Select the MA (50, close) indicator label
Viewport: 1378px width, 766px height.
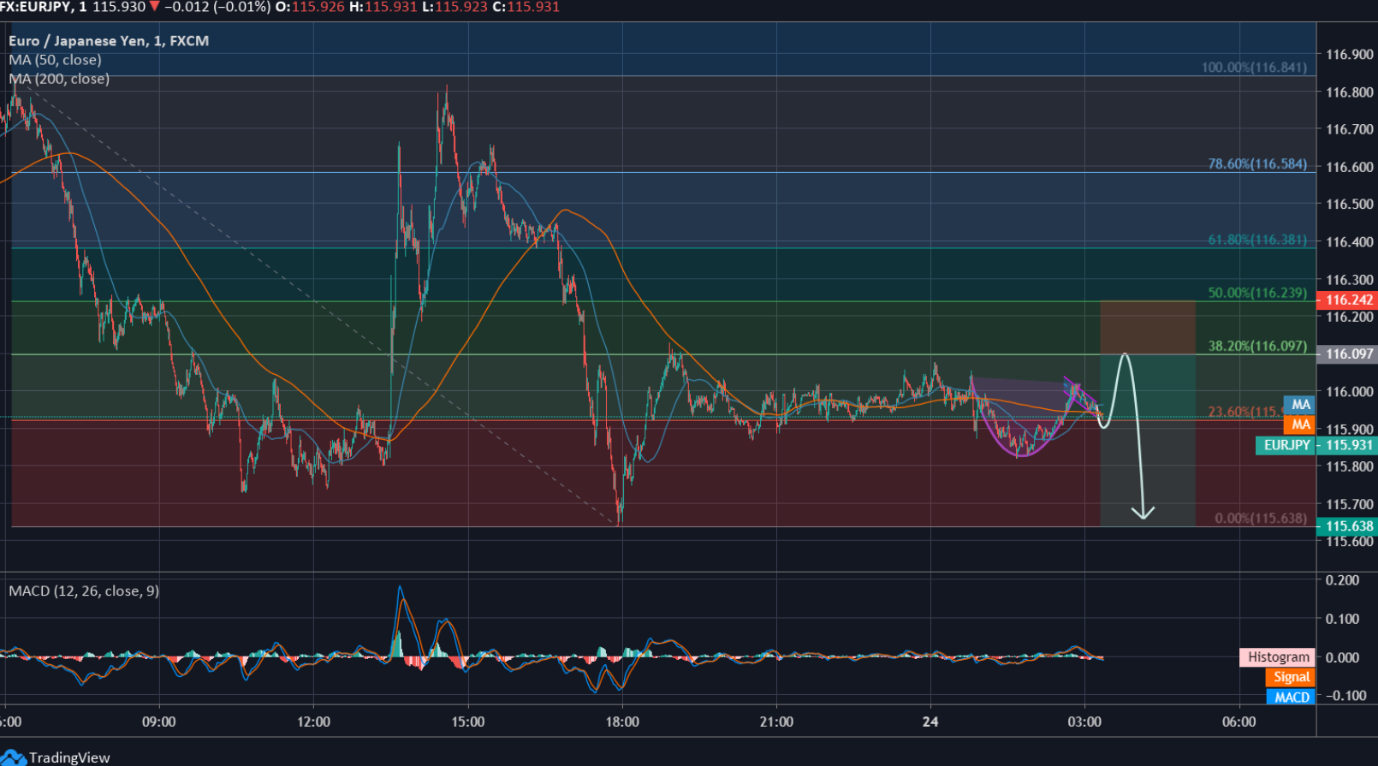coord(55,60)
